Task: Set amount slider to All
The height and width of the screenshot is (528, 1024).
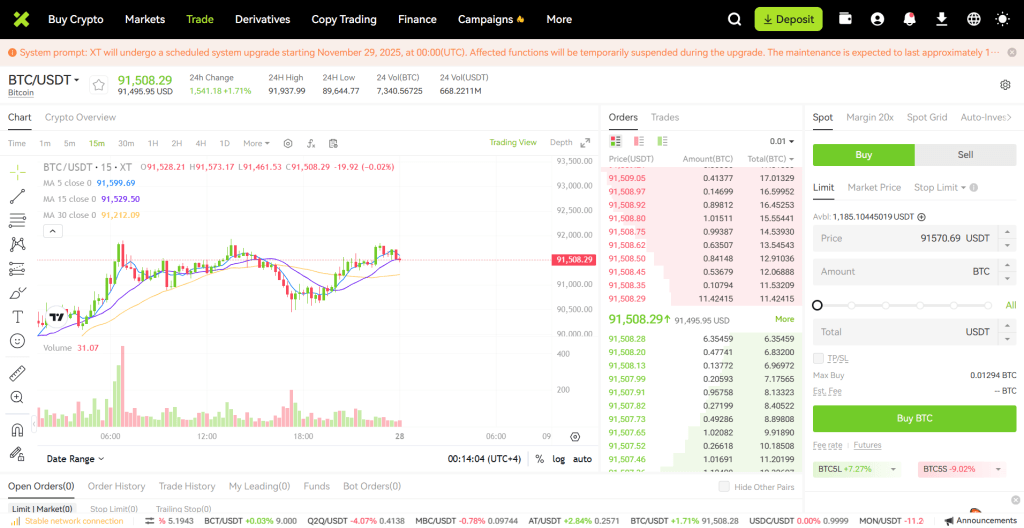Action: tap(1010, 305)
